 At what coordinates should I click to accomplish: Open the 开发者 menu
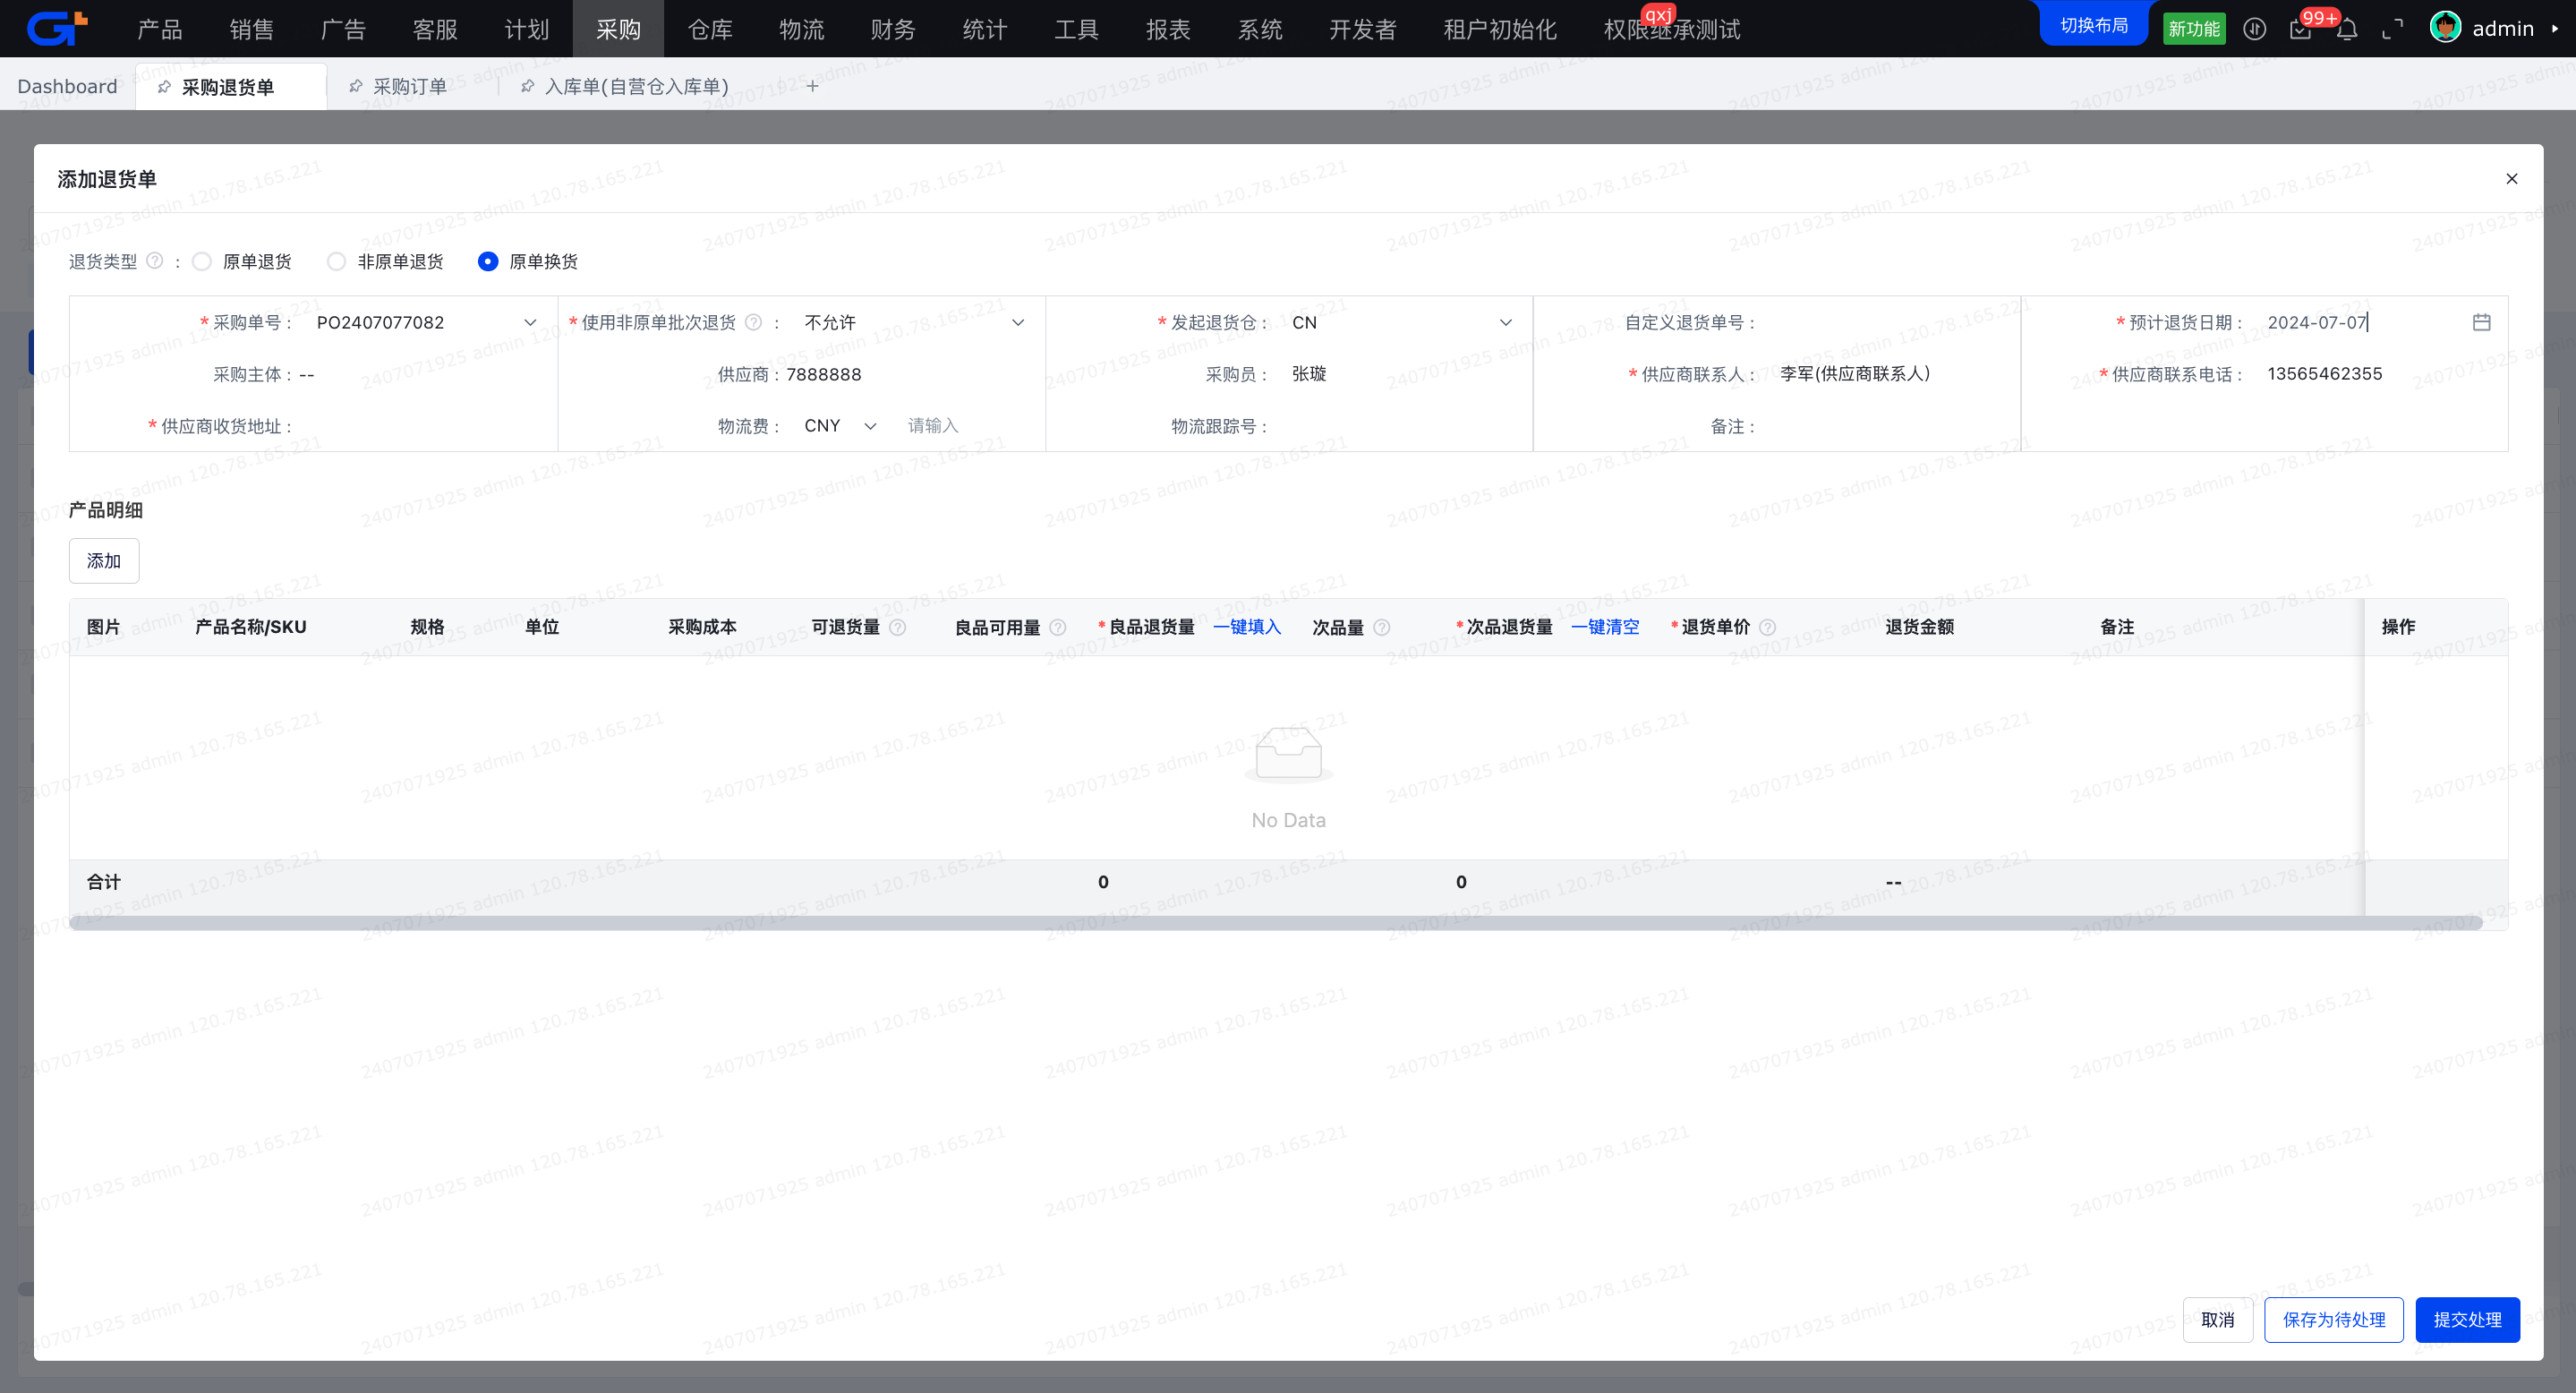point(1363,29)
